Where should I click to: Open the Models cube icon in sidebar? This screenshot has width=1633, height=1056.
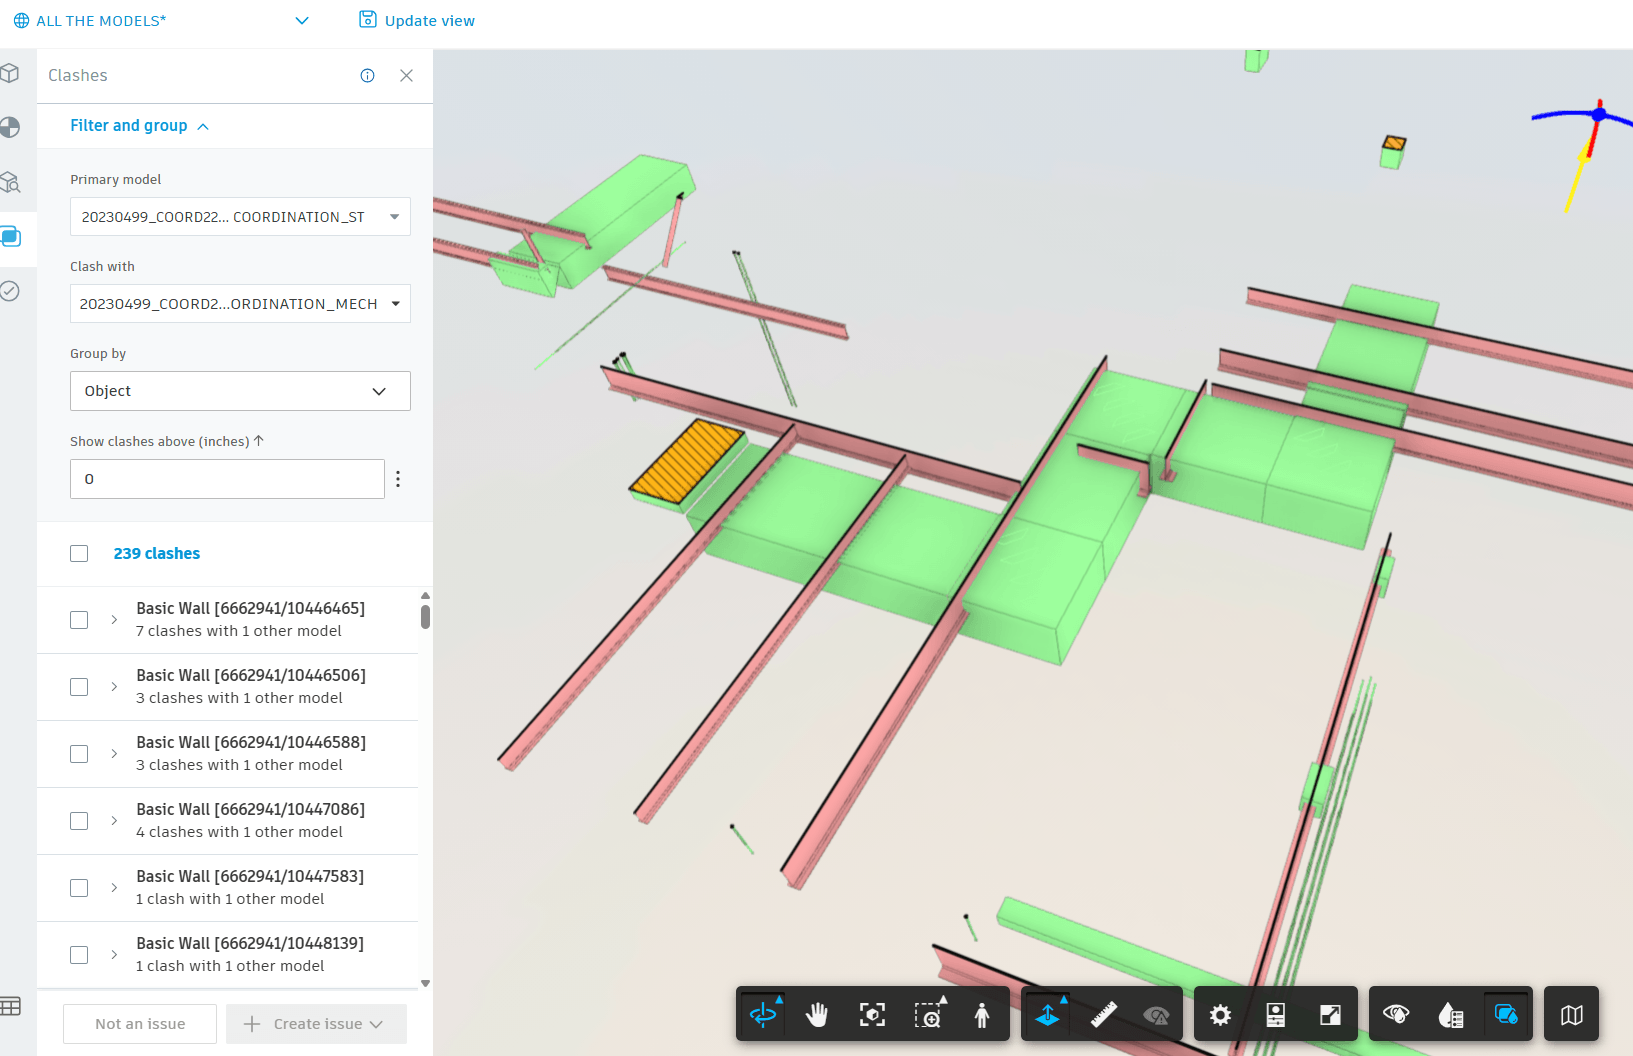click(x=11, y=73)
